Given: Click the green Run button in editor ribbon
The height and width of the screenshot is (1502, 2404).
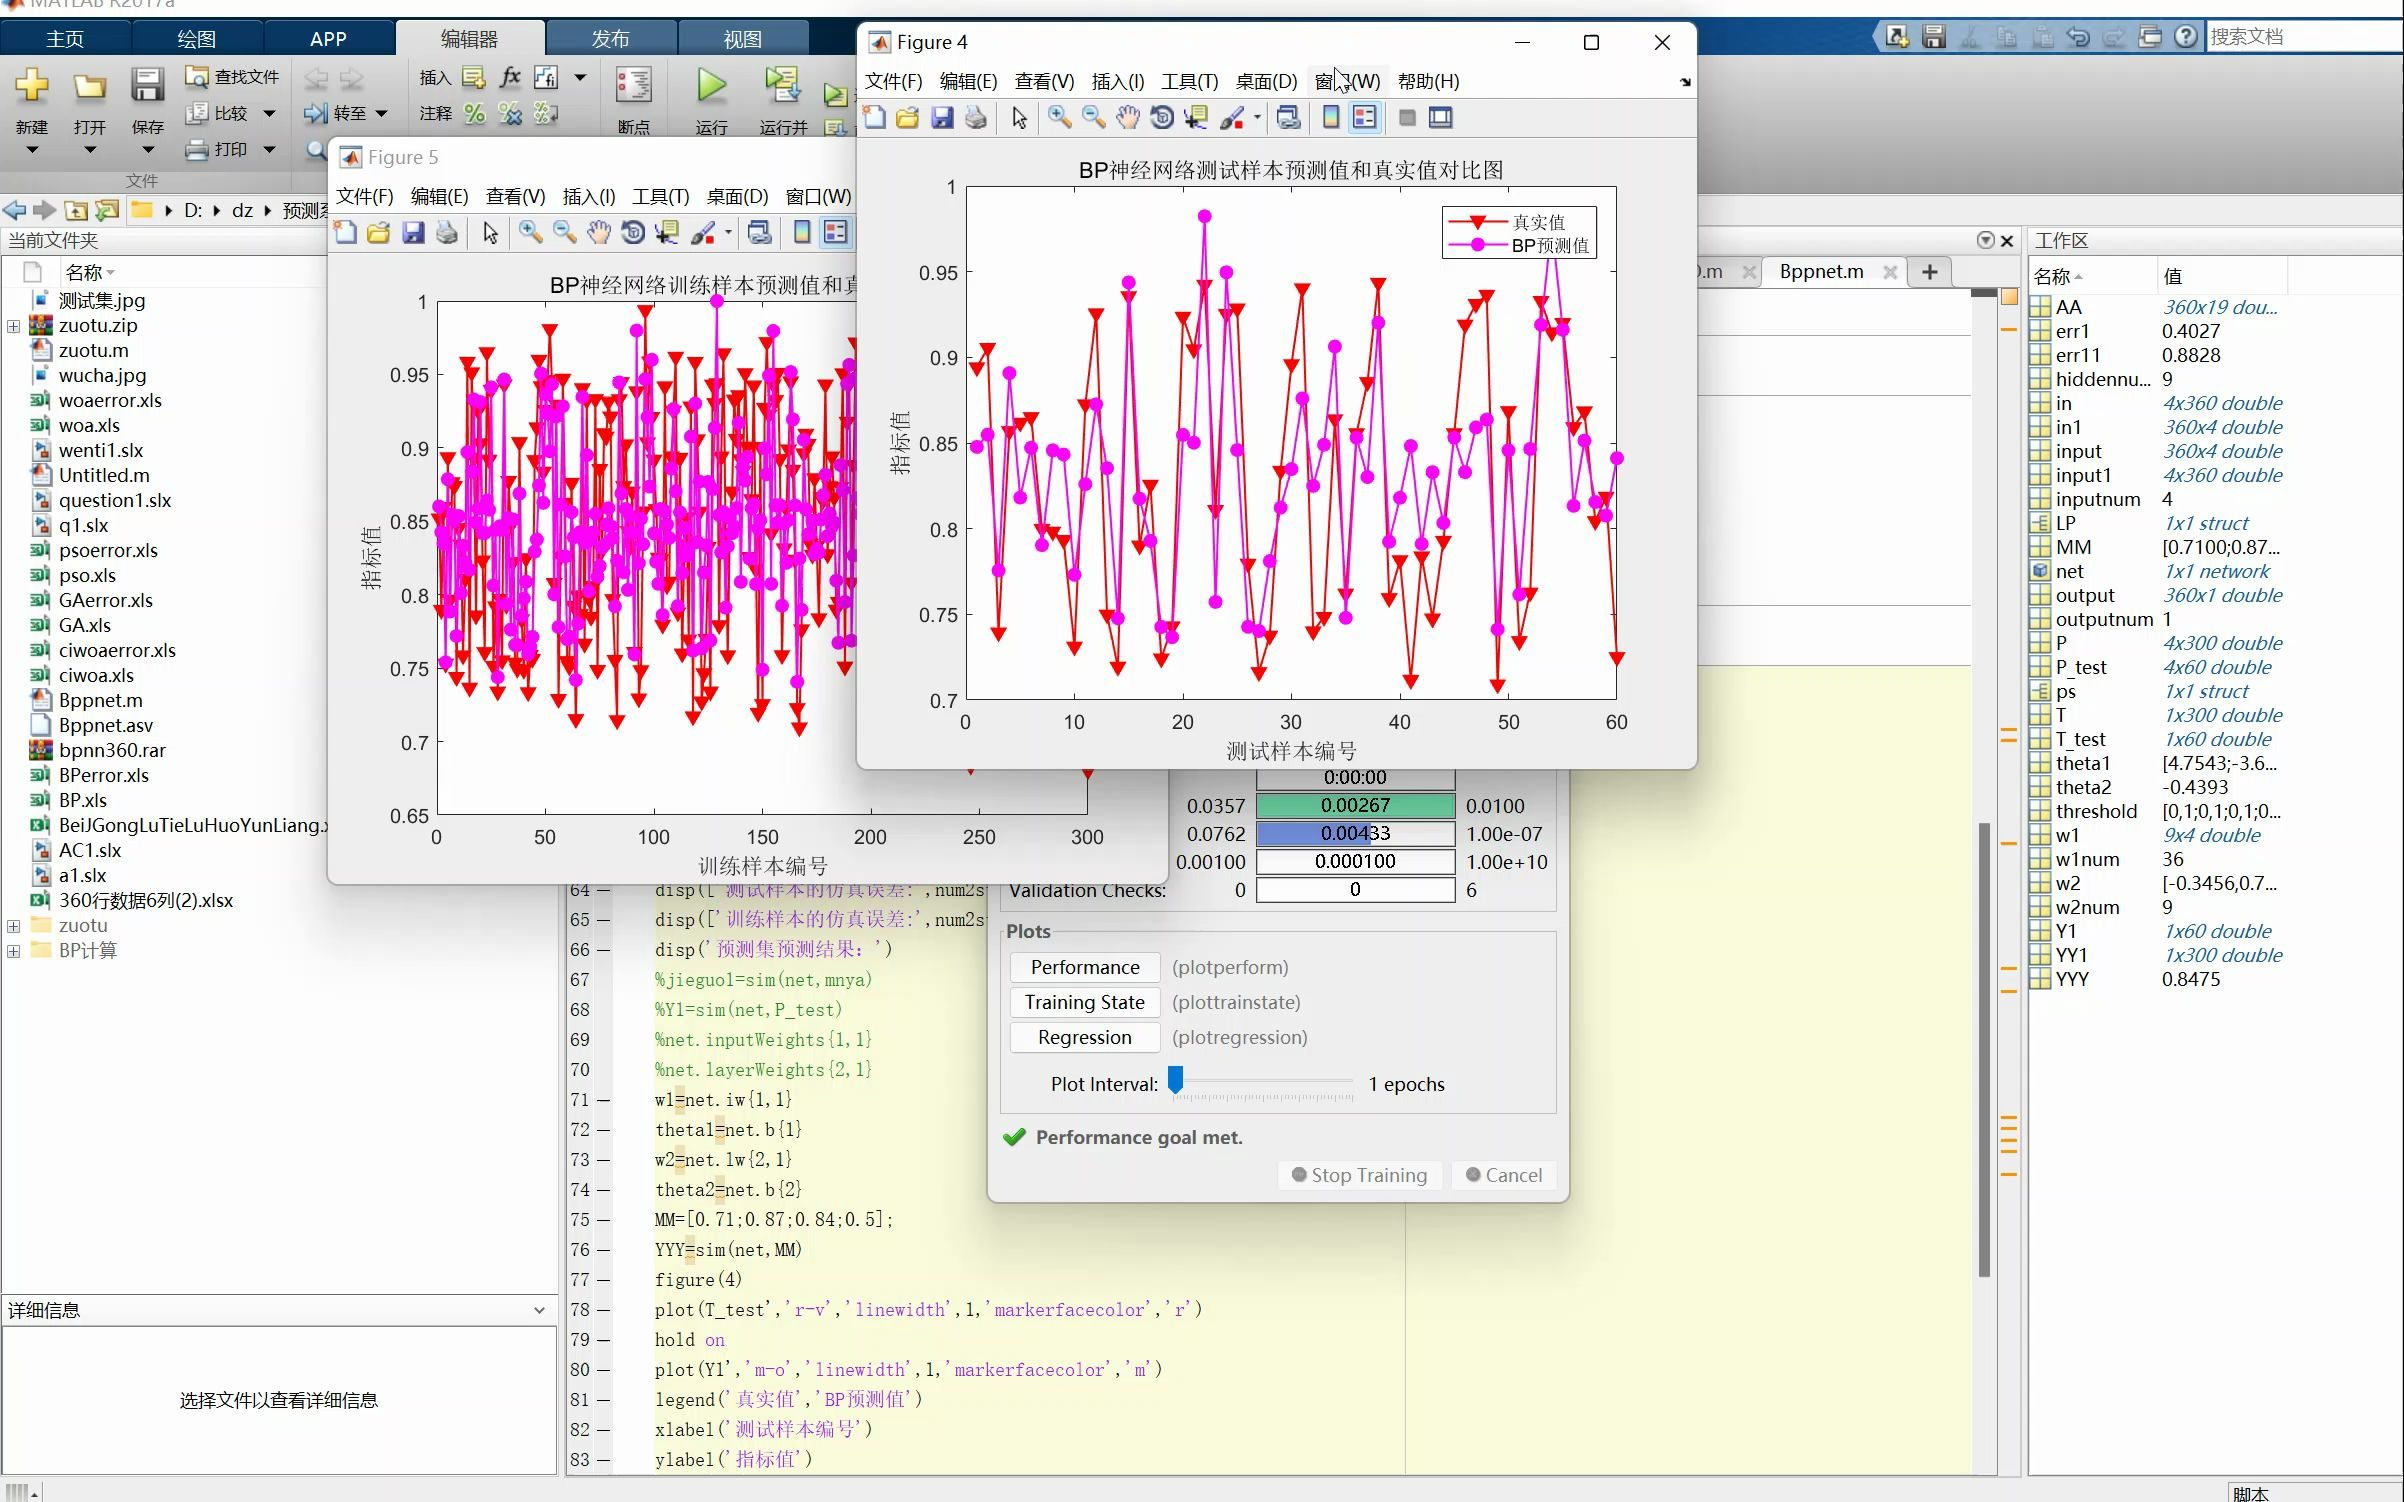Looking at the screenshot, I should (x=711, y=86).
